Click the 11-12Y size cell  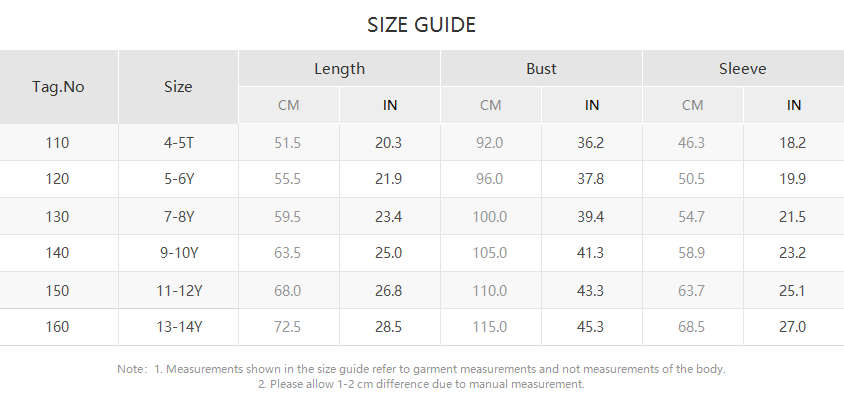click(178, 290)
